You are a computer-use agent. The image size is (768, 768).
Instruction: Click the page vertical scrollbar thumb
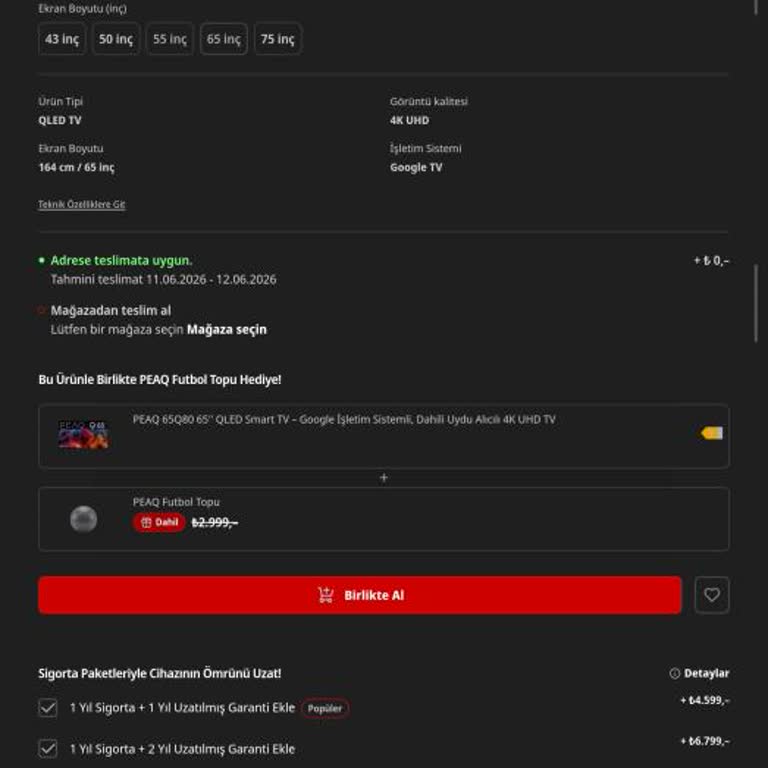click(x=756, y=303)
